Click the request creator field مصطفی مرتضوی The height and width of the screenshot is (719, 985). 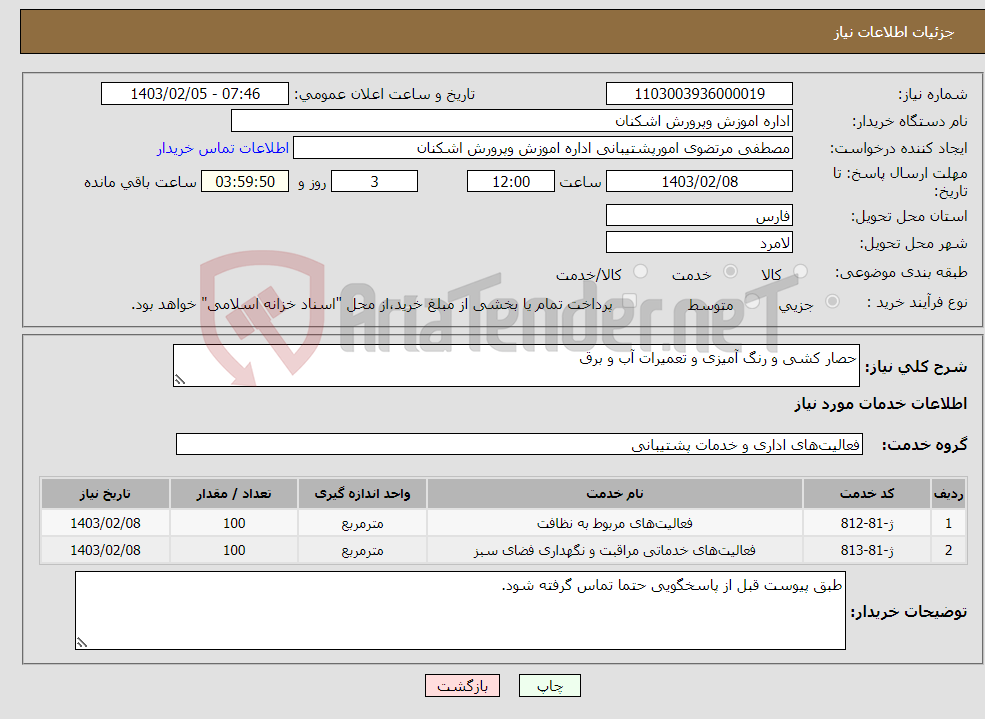coord(543,148)
